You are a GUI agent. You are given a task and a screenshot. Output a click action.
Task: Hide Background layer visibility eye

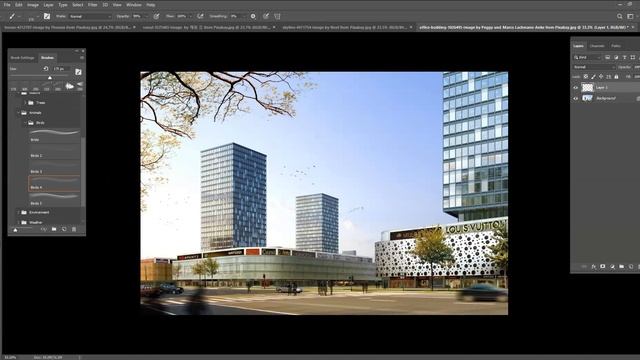click(x=576, y=98)
